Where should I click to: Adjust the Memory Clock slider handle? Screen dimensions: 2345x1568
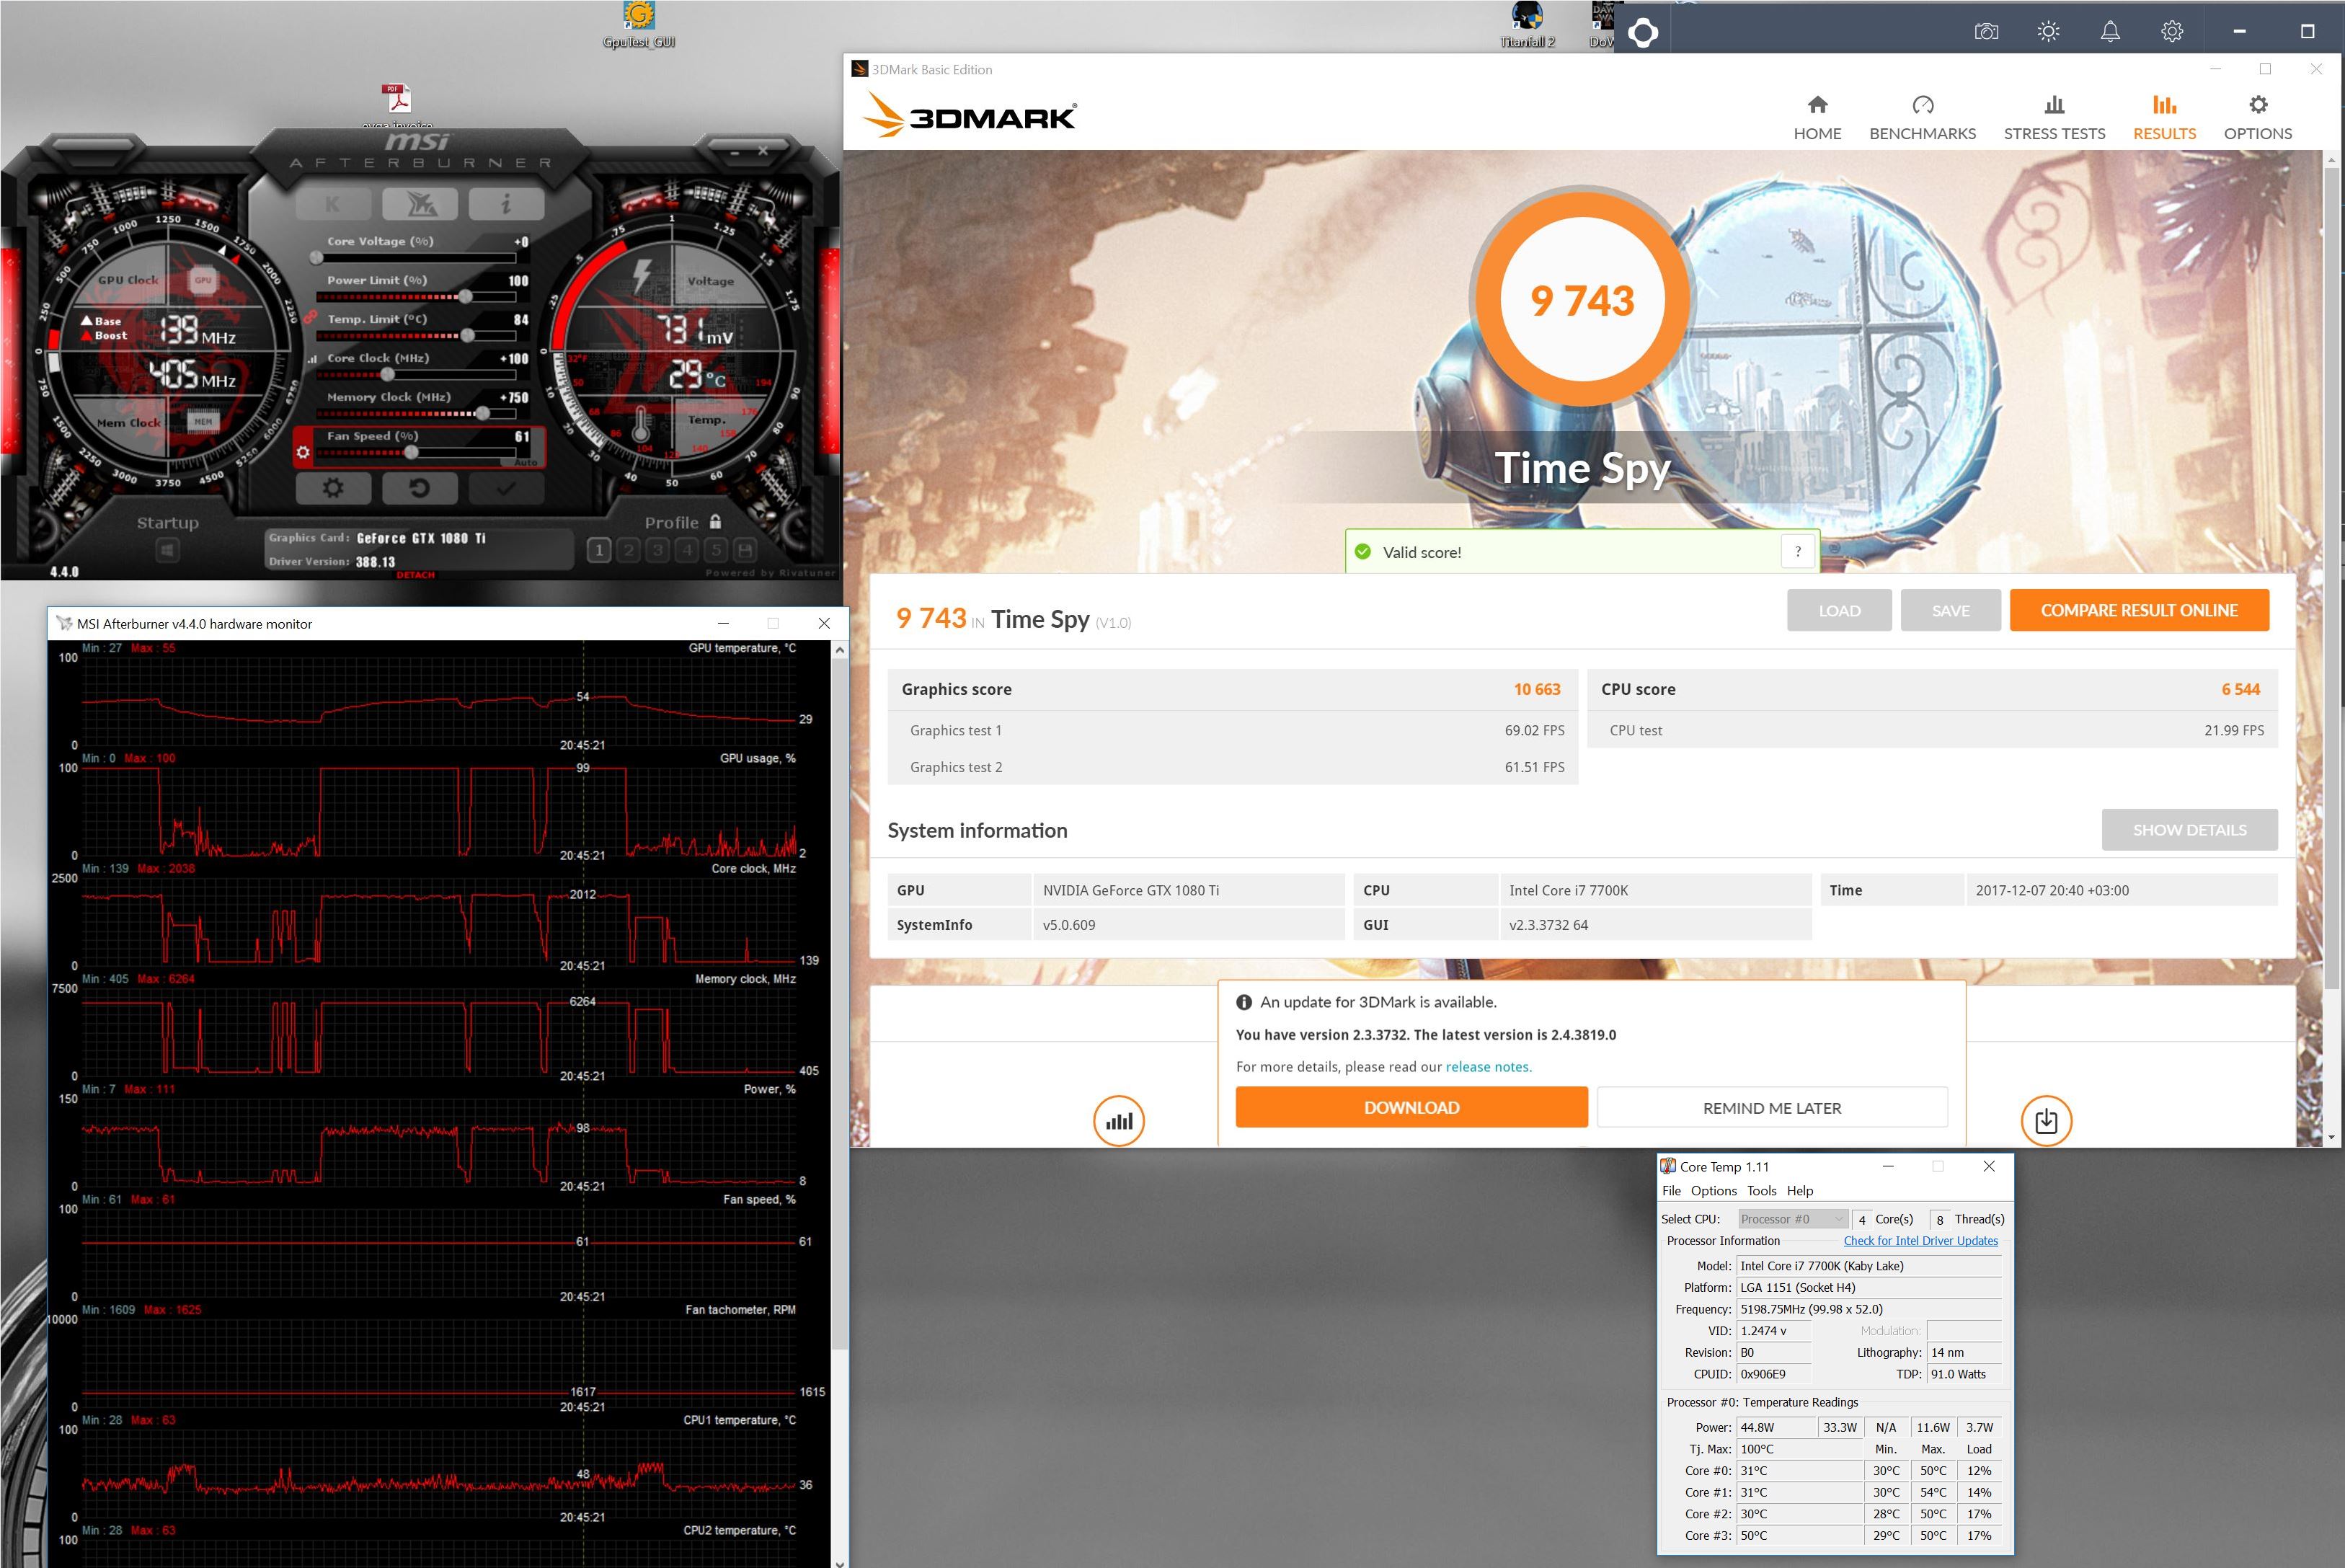click(x=482, y=413)
